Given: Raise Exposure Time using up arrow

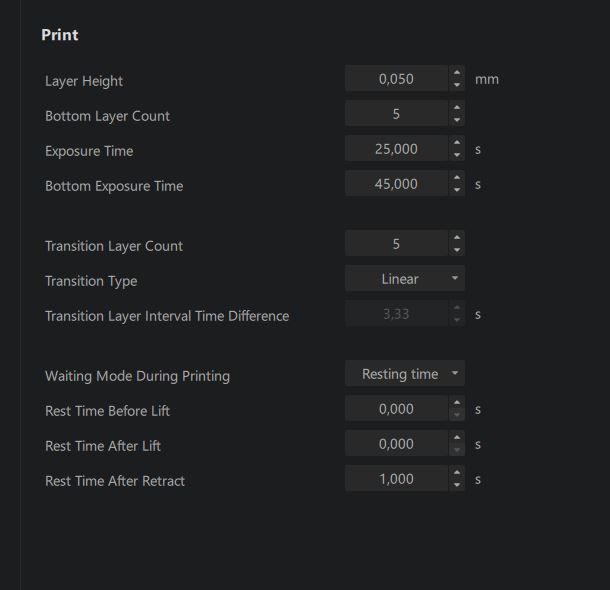Looking at the screenshot, I should pyautogui.click(x=457, y=143).
